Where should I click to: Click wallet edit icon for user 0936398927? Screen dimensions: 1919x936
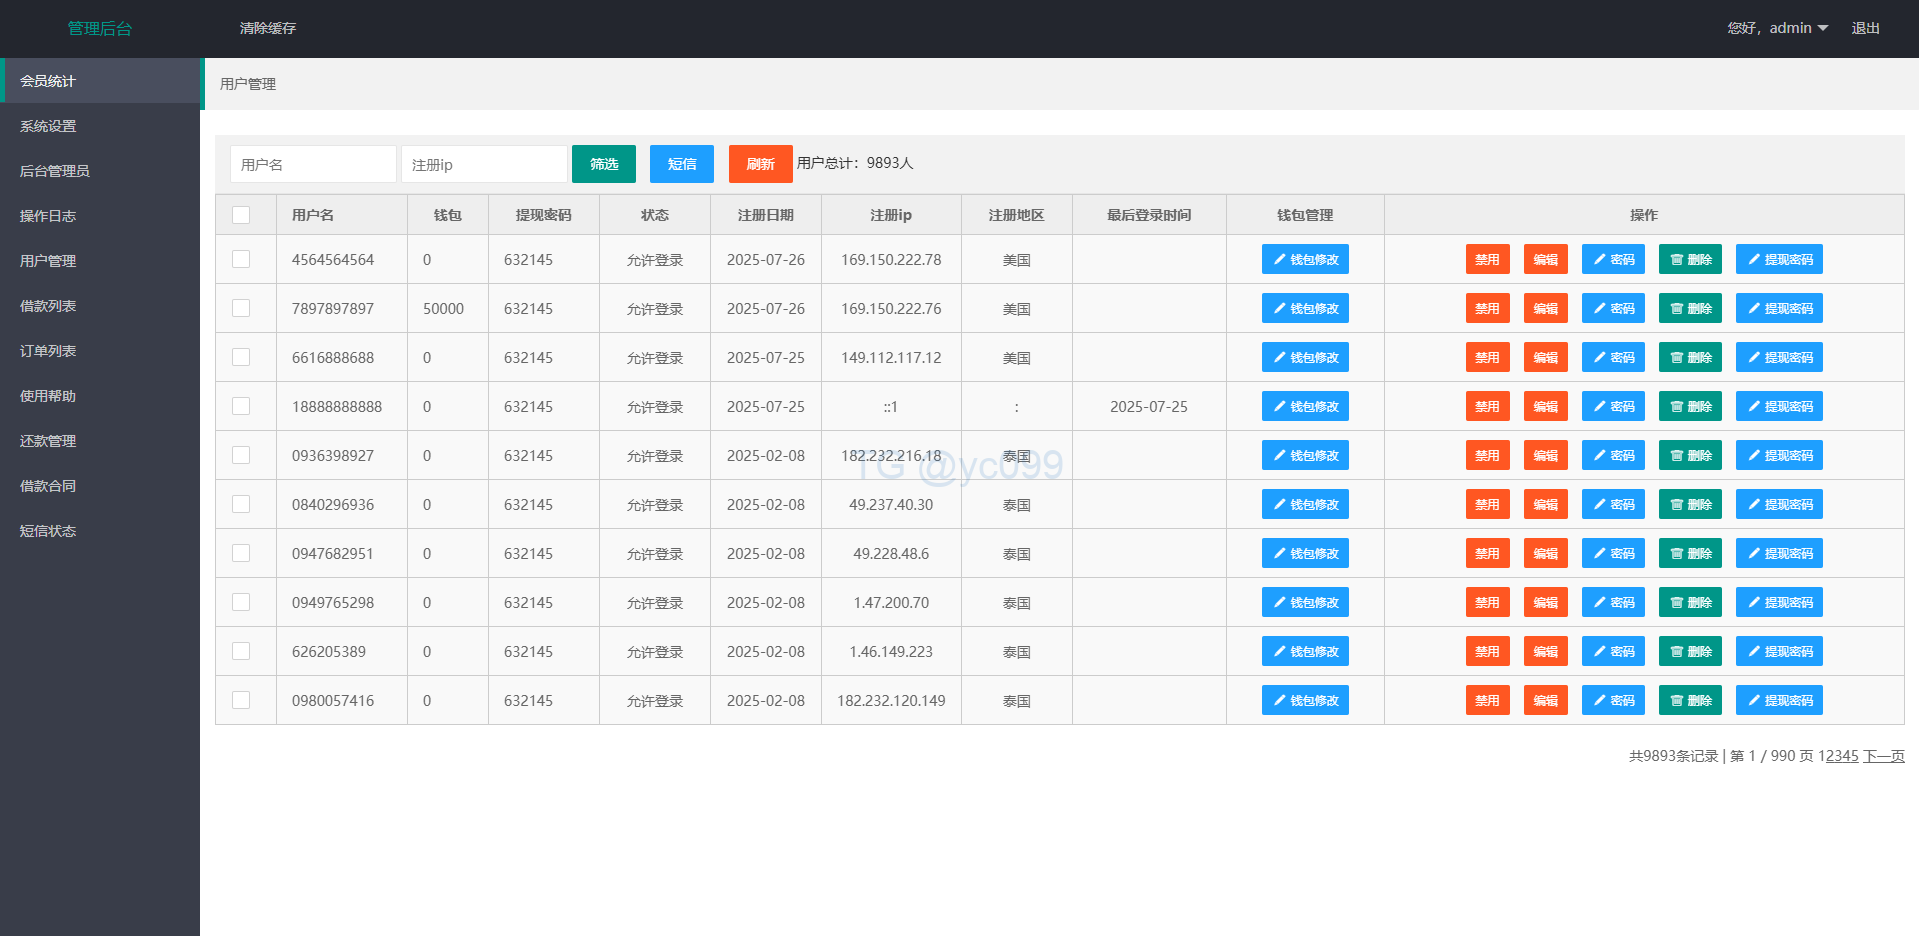pyautogui.click(x=1280, y=456)
